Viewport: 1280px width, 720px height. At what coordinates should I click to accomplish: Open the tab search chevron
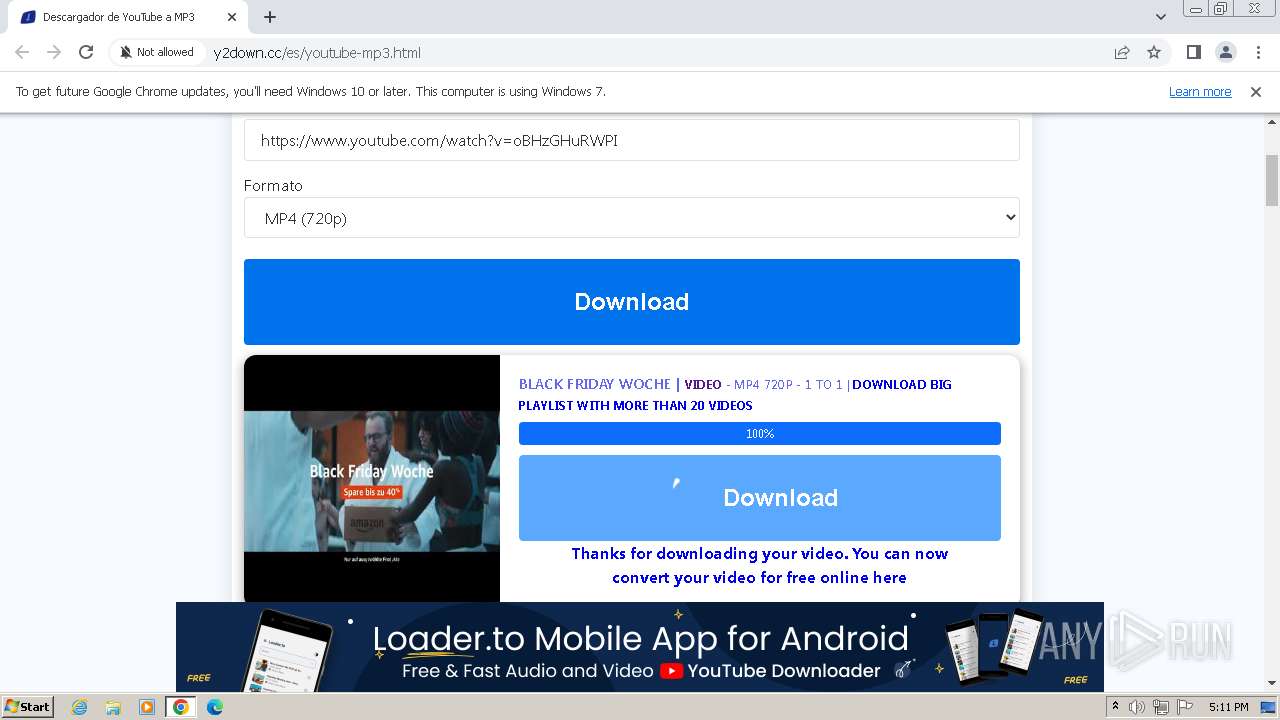[1160, 17]
